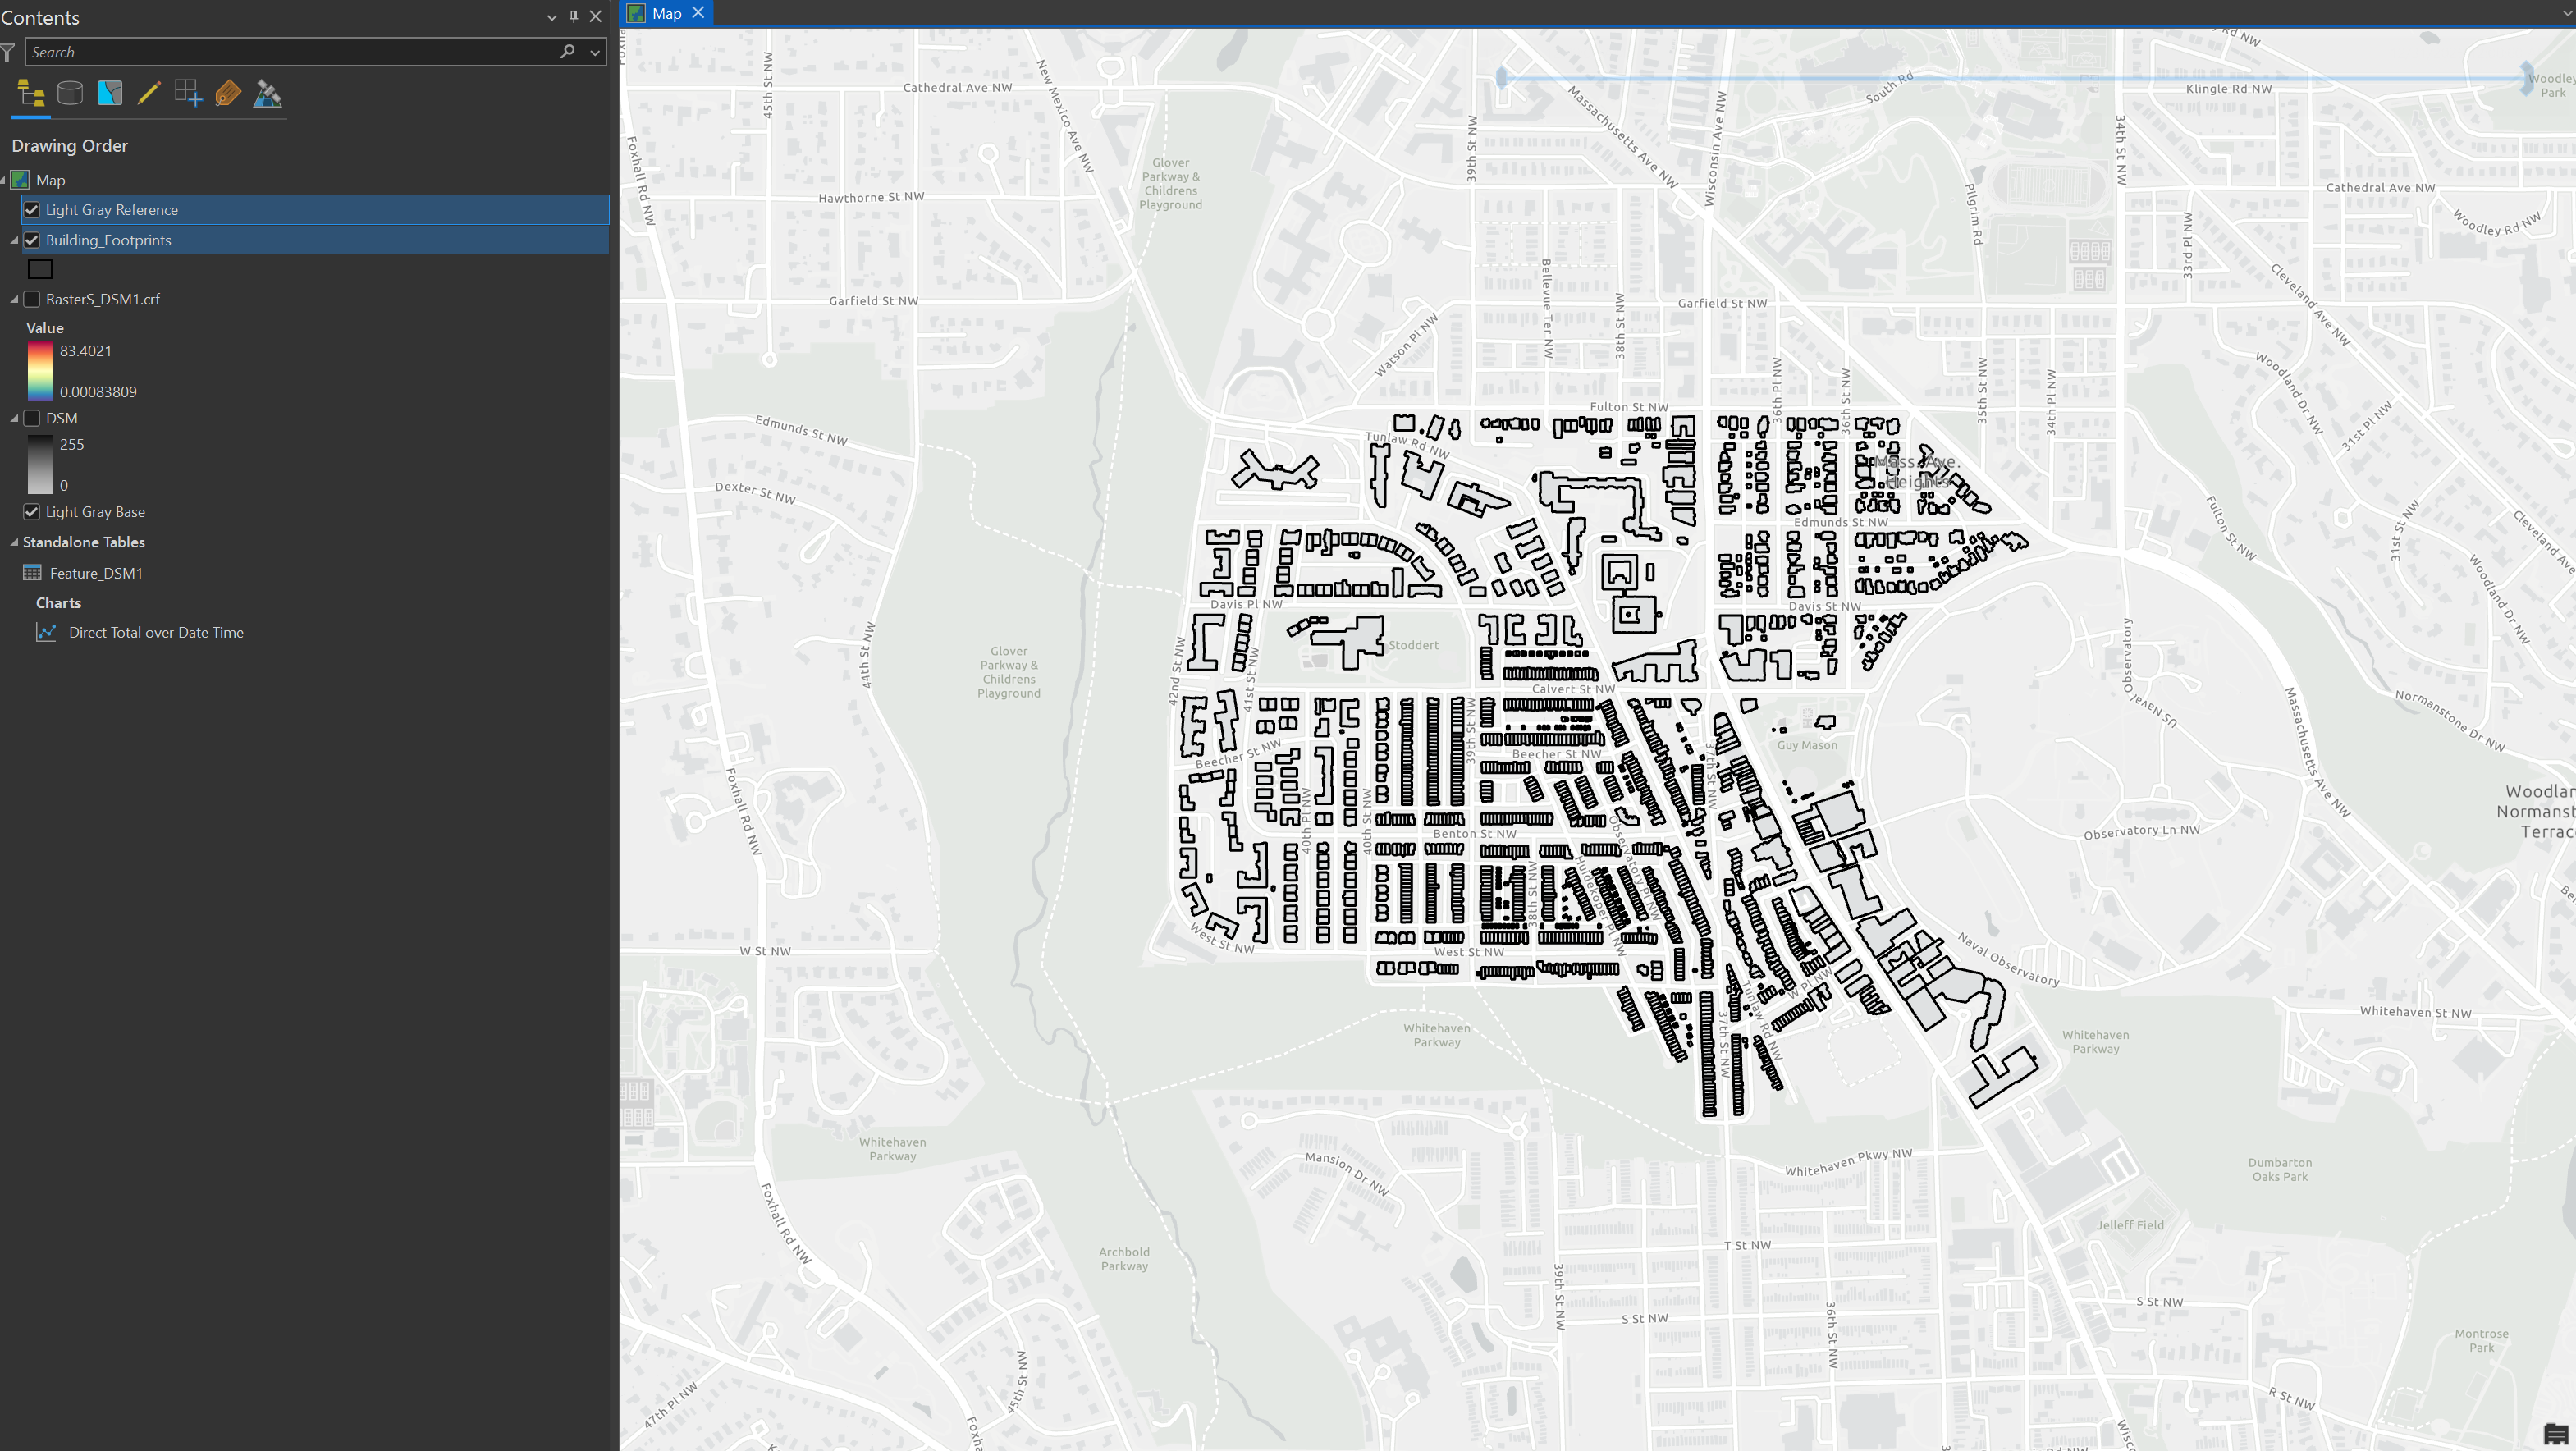Switch to List By Drawing Order view

click(30, 93)
